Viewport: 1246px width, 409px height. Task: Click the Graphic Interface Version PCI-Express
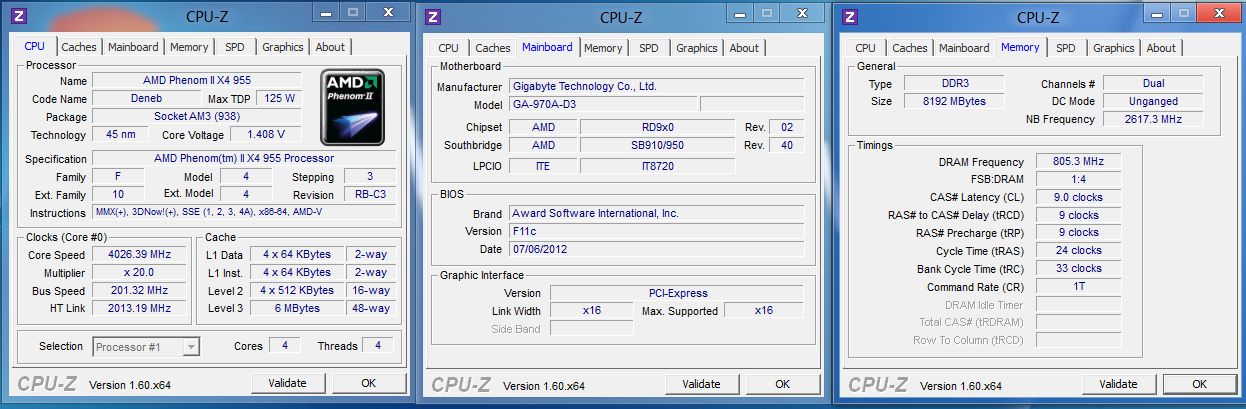(x=677, y=293)
